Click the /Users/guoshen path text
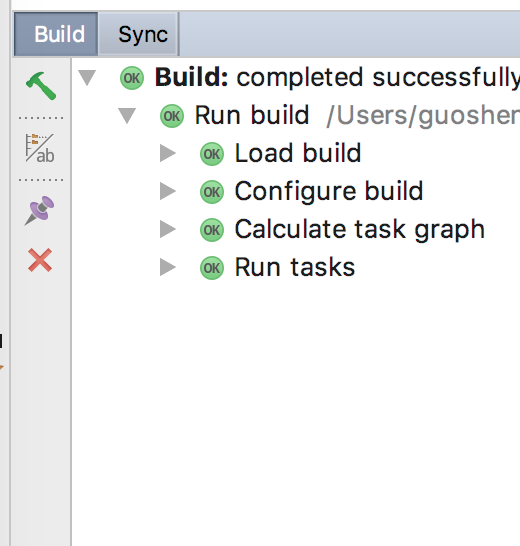 [x=423, y=116]
